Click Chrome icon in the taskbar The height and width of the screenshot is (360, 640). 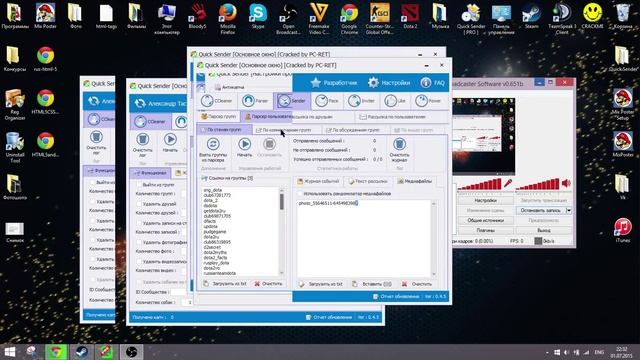click(56, 352)
